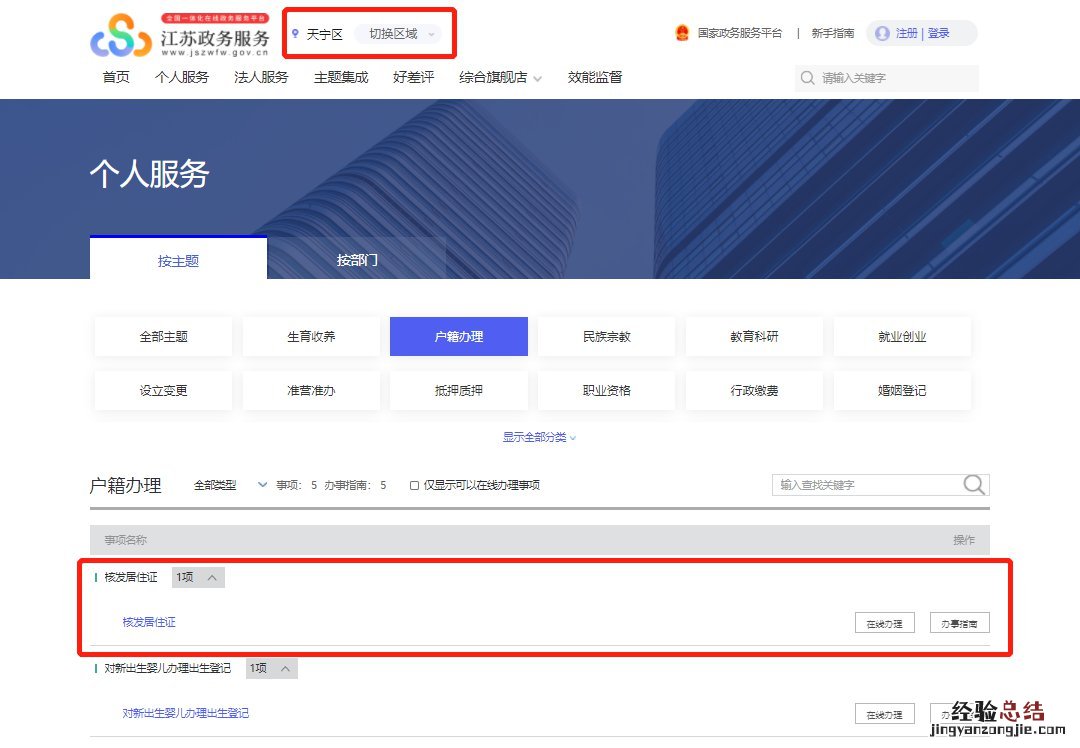Screen dimensions: 1080x748
Task: Collapse the 核发居住证 item group
Action: tap(211, 577)
